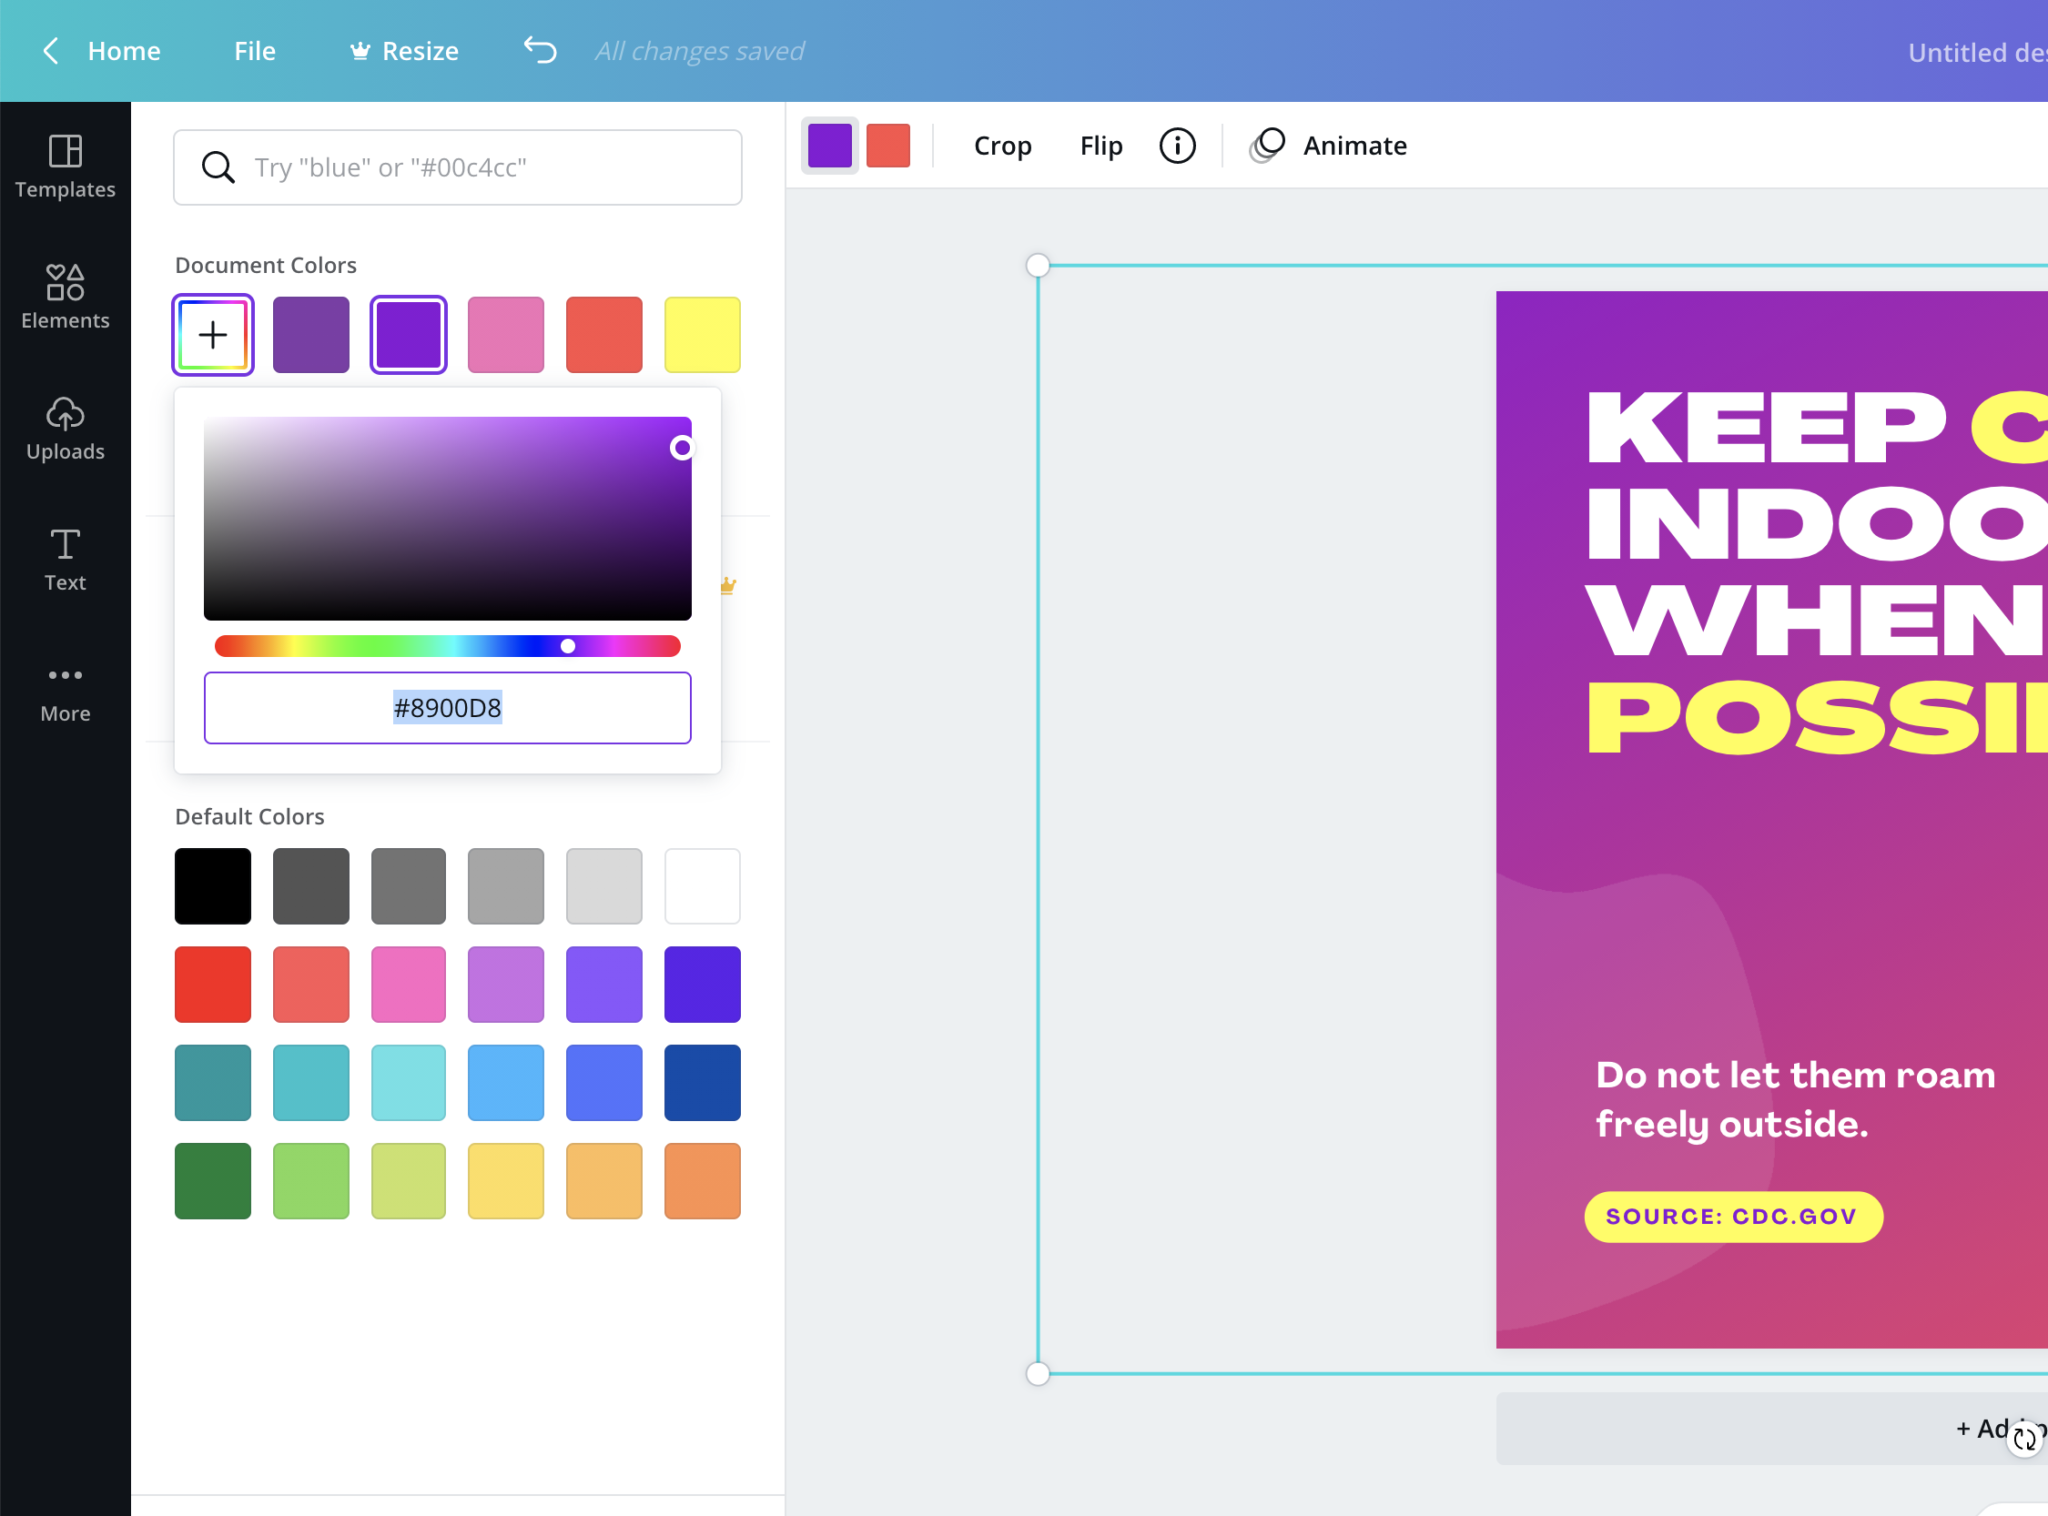
Task: Open the Templates panel
Action: coord(64,165)
